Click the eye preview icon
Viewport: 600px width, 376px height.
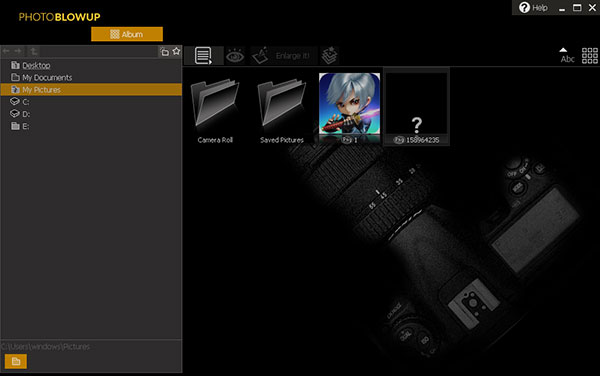(x=235, y=56)
